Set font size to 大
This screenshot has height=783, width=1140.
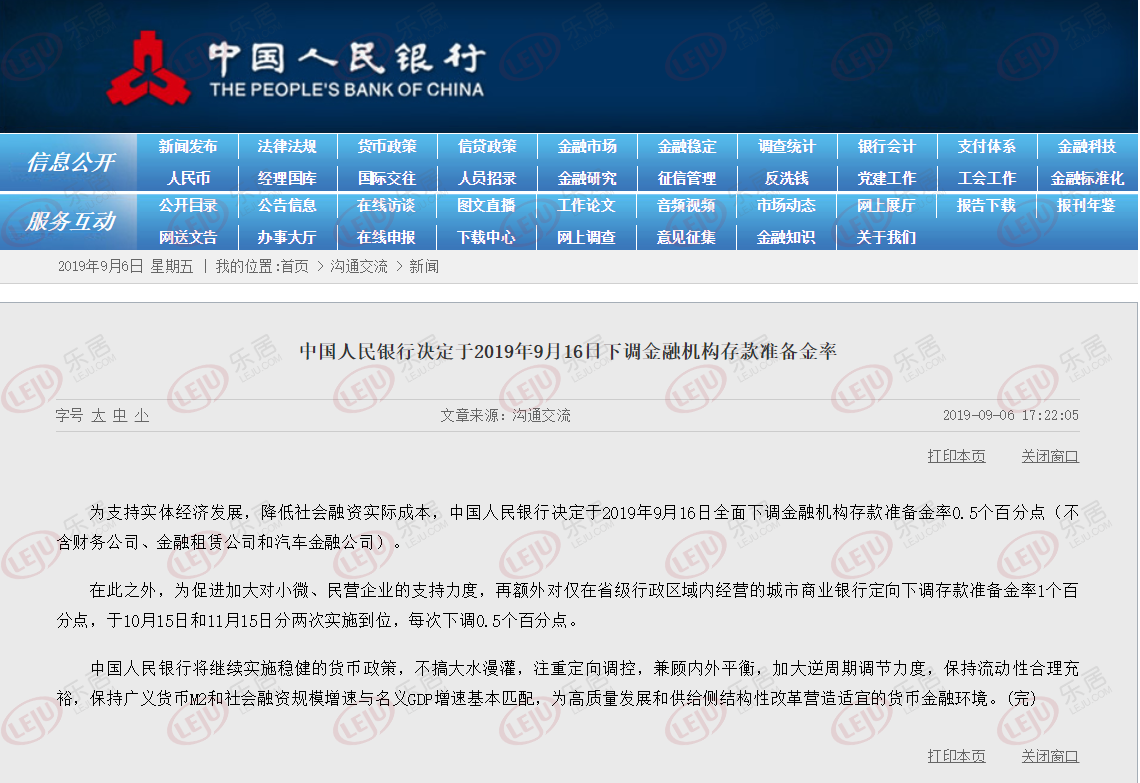tap(99, 416)
